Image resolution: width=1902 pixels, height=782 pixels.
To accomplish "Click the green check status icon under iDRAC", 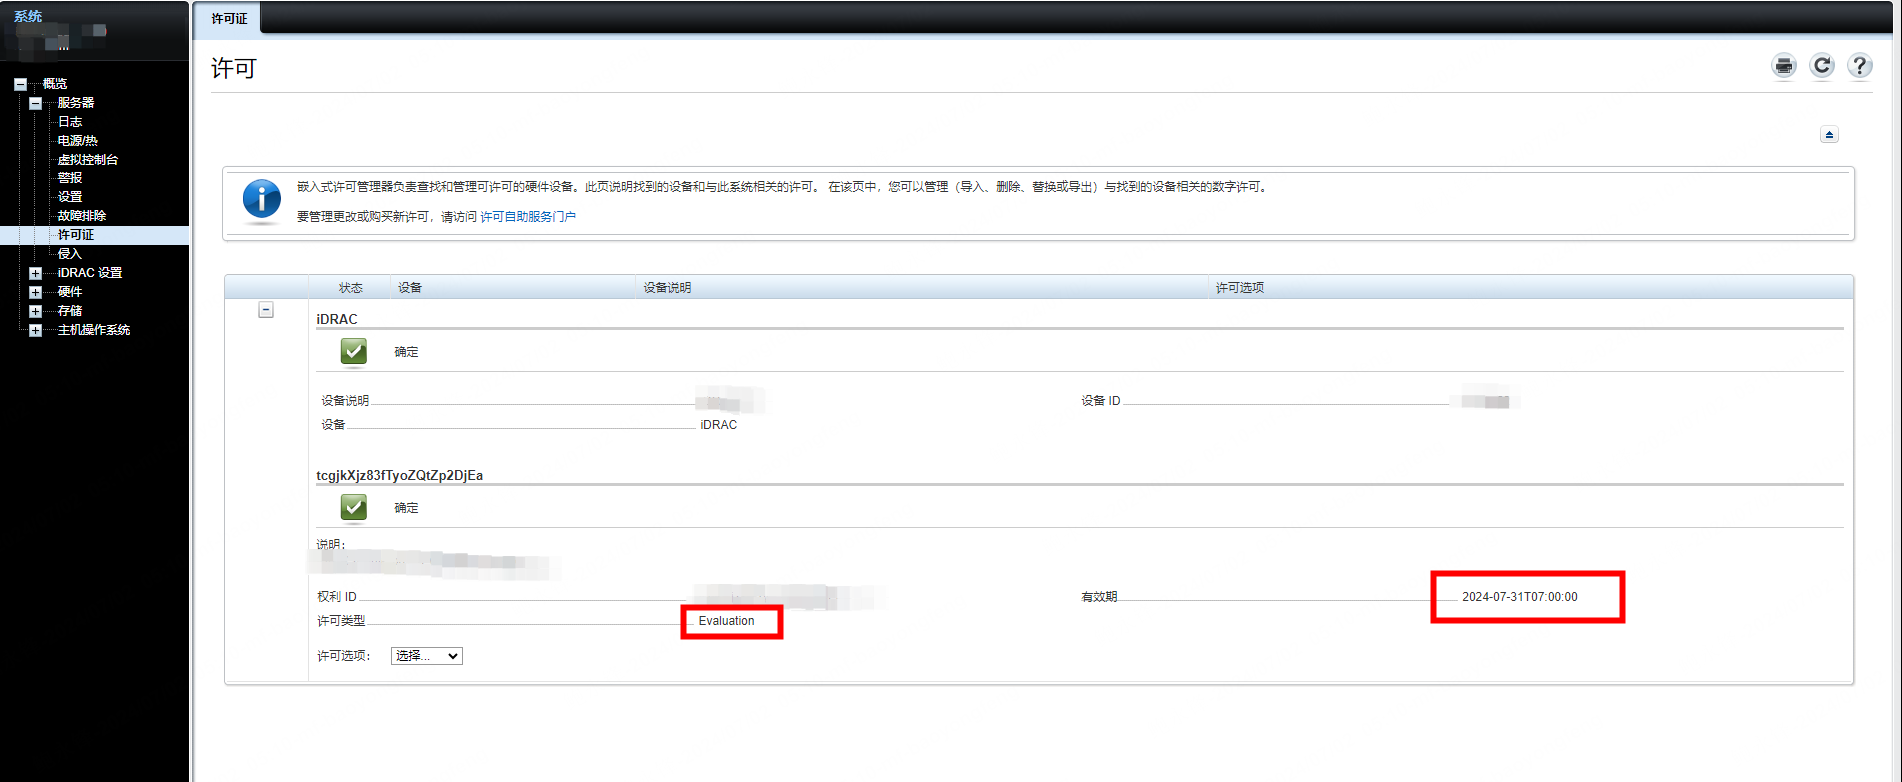I will coord(354,351).
